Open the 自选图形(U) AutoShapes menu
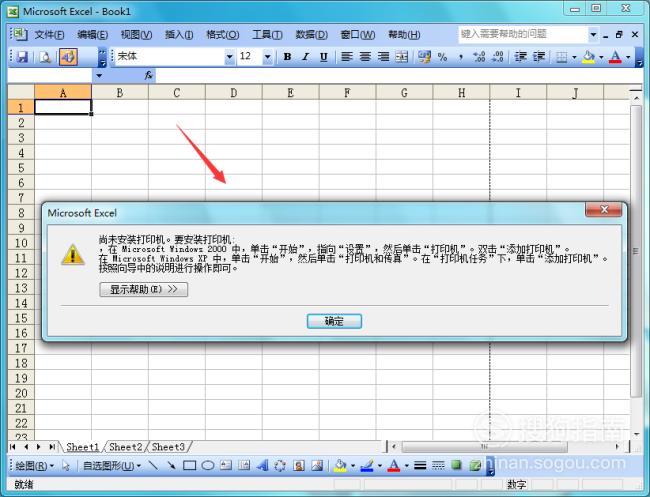 tap(112, 466)
